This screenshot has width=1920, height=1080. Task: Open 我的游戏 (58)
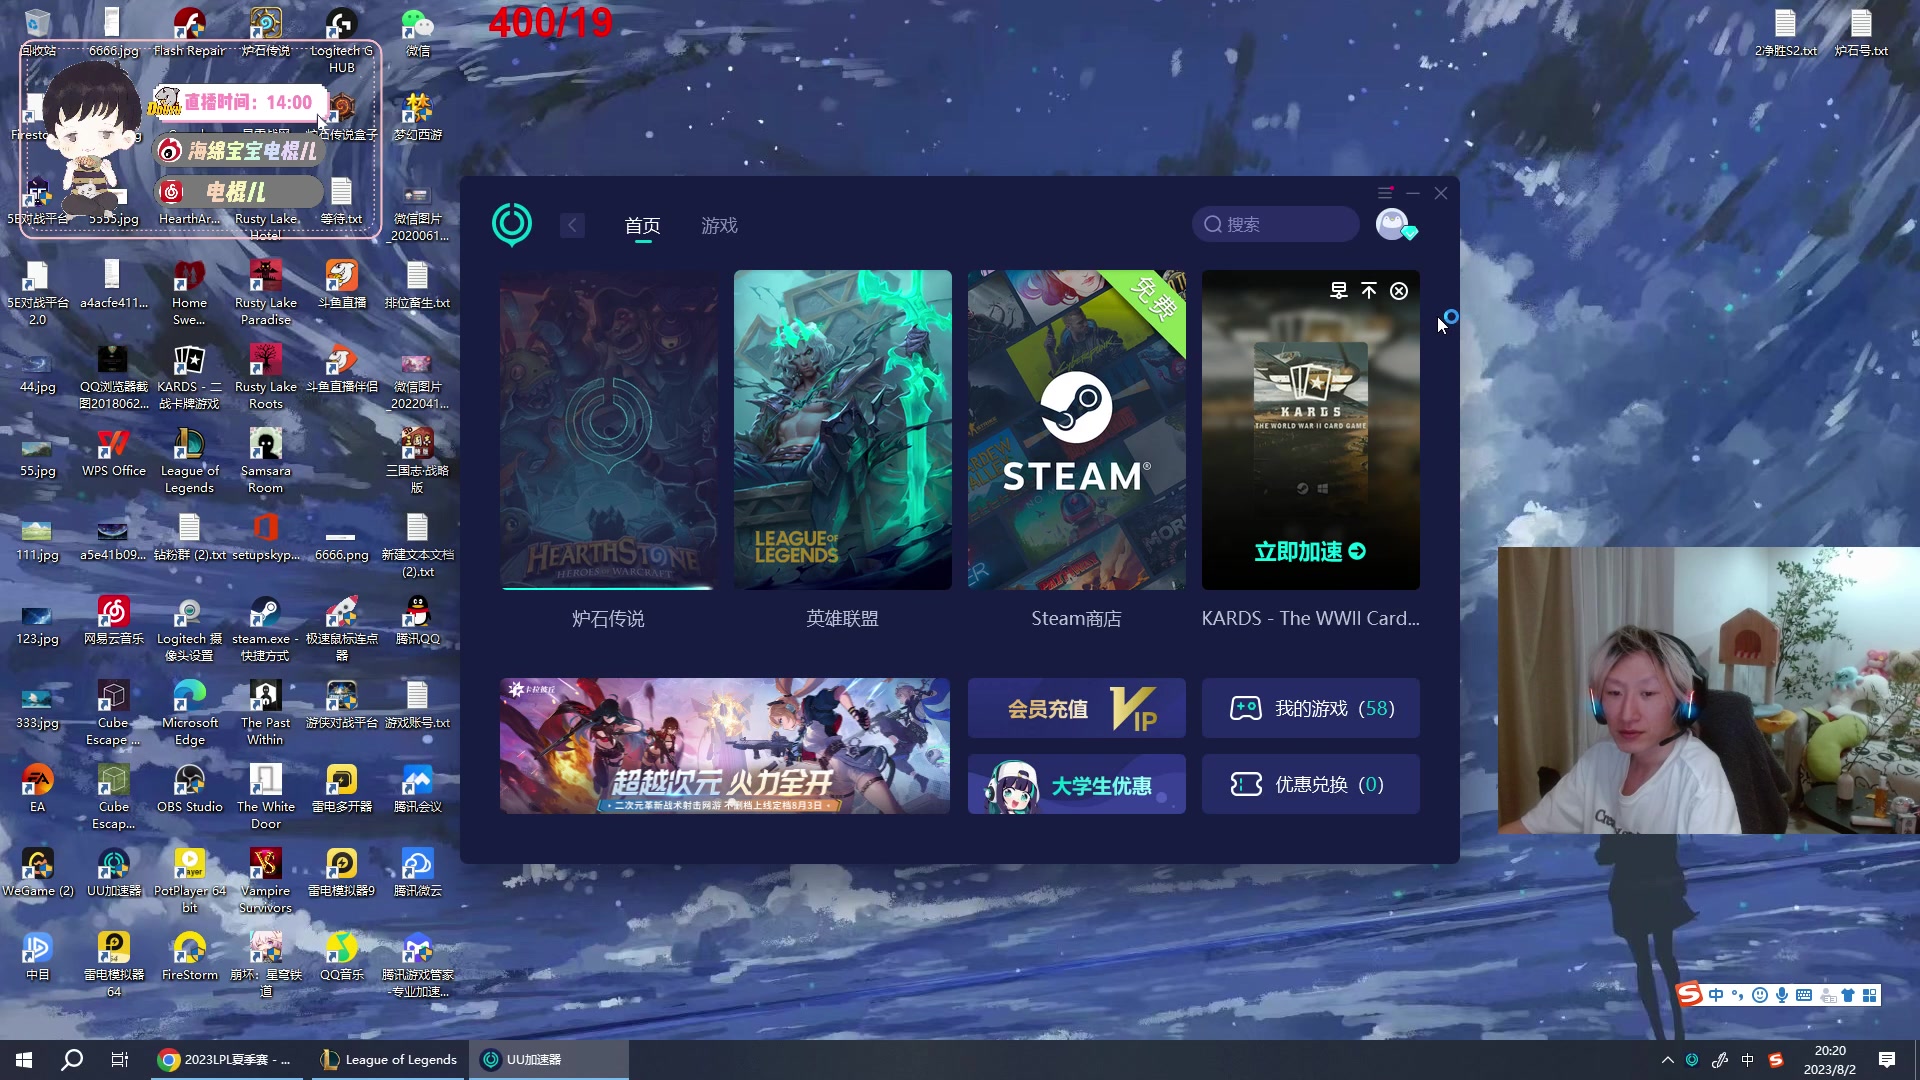(x=1310, y=708)
